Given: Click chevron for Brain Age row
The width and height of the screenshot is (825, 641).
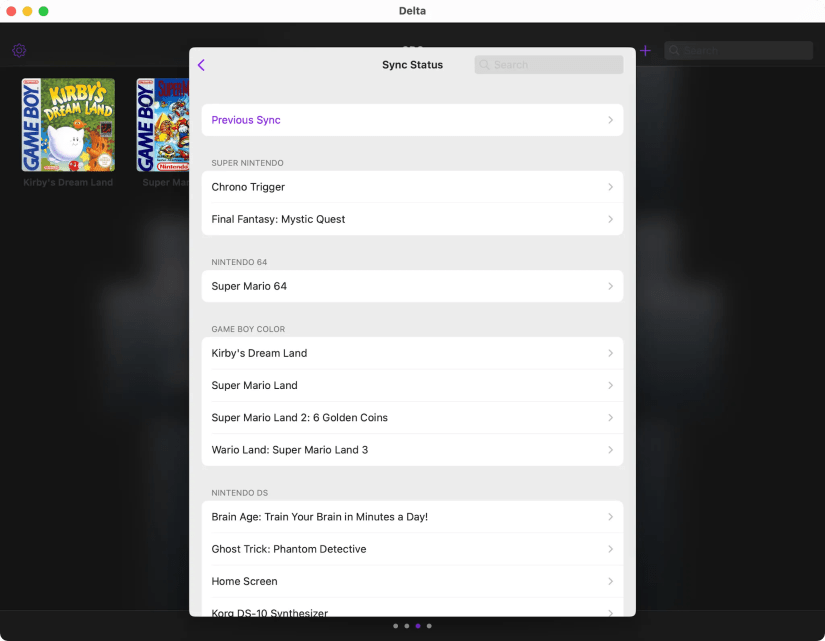Looking at the screenshot, I should (x=610, y=517).
